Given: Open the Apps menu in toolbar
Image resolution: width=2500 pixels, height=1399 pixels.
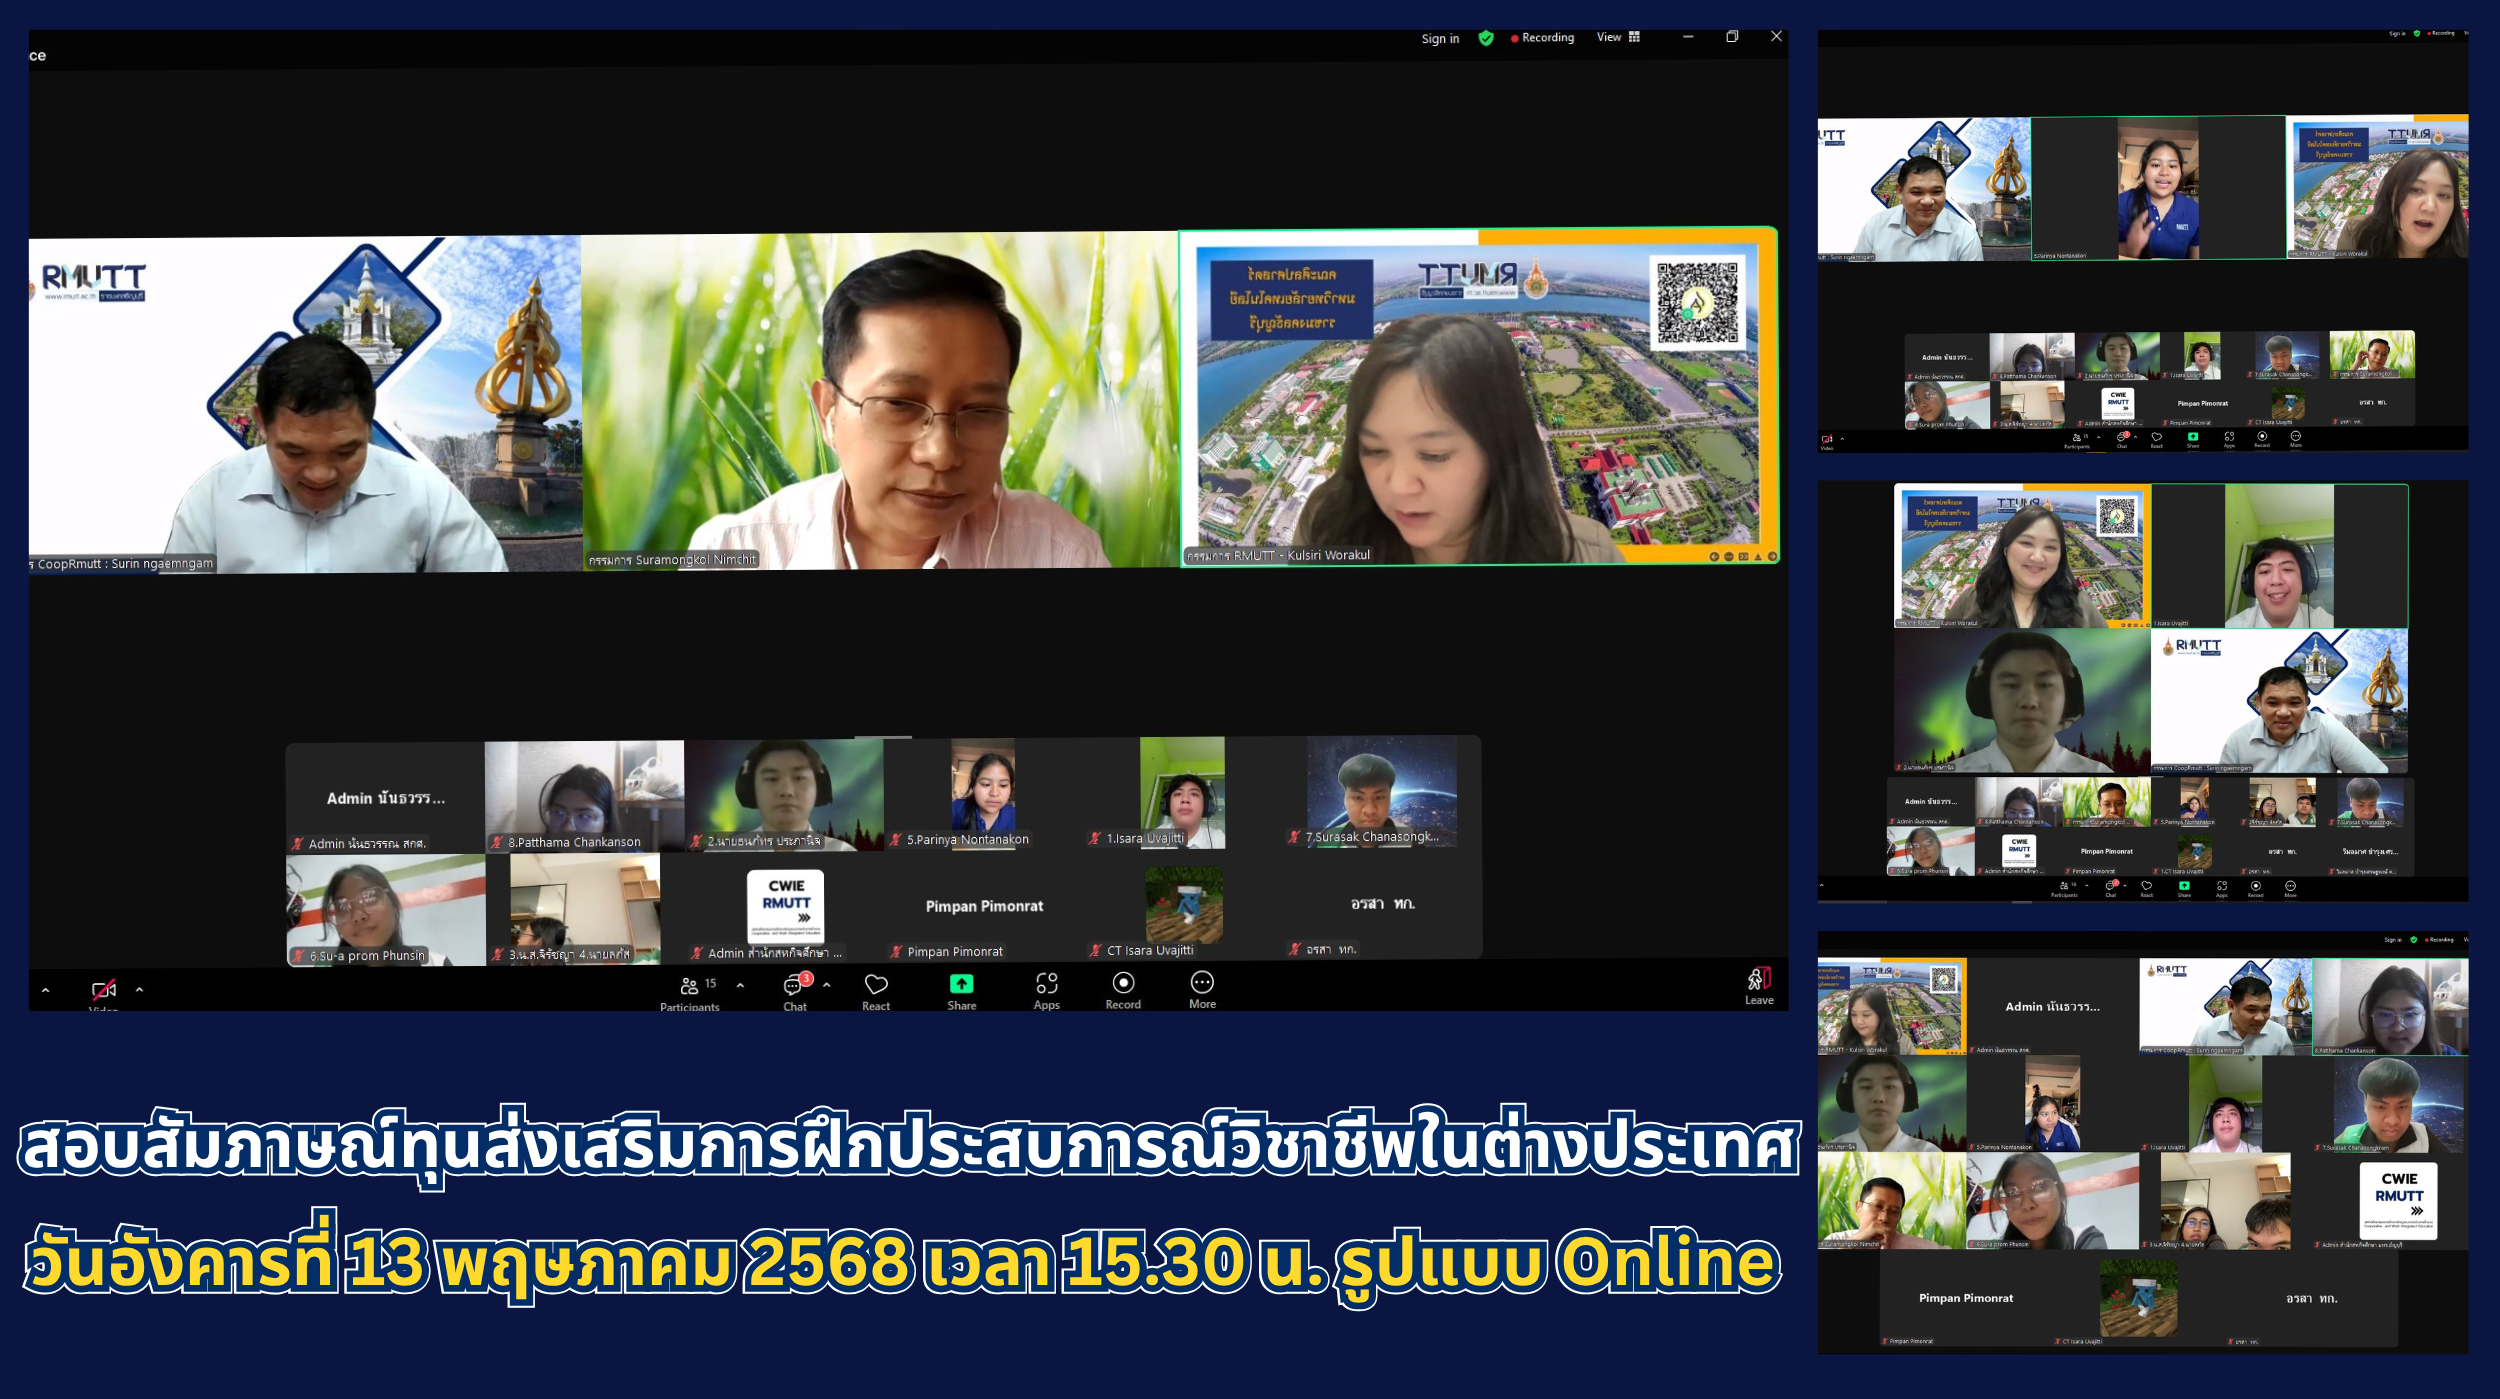Looking at the screenshot, I should click(1046, 992).
